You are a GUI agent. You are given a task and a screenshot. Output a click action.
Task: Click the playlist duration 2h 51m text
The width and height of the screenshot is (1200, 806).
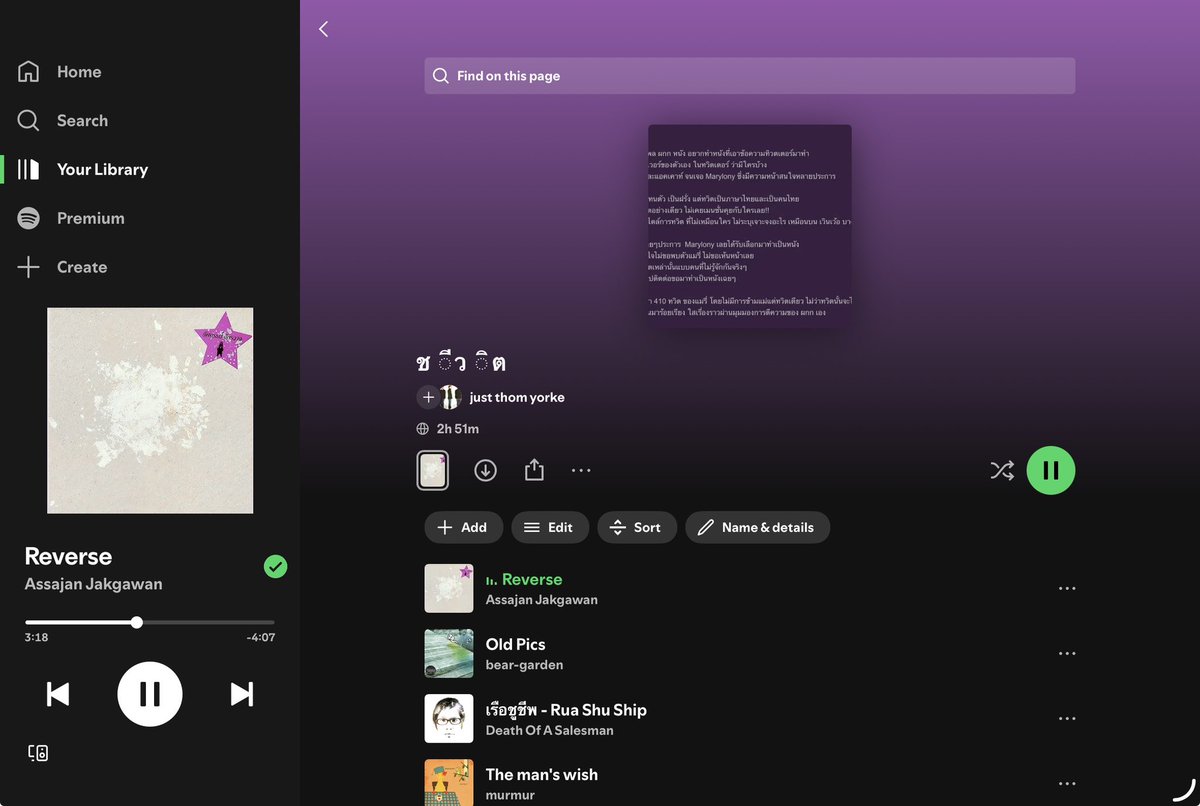coord(458,429)
